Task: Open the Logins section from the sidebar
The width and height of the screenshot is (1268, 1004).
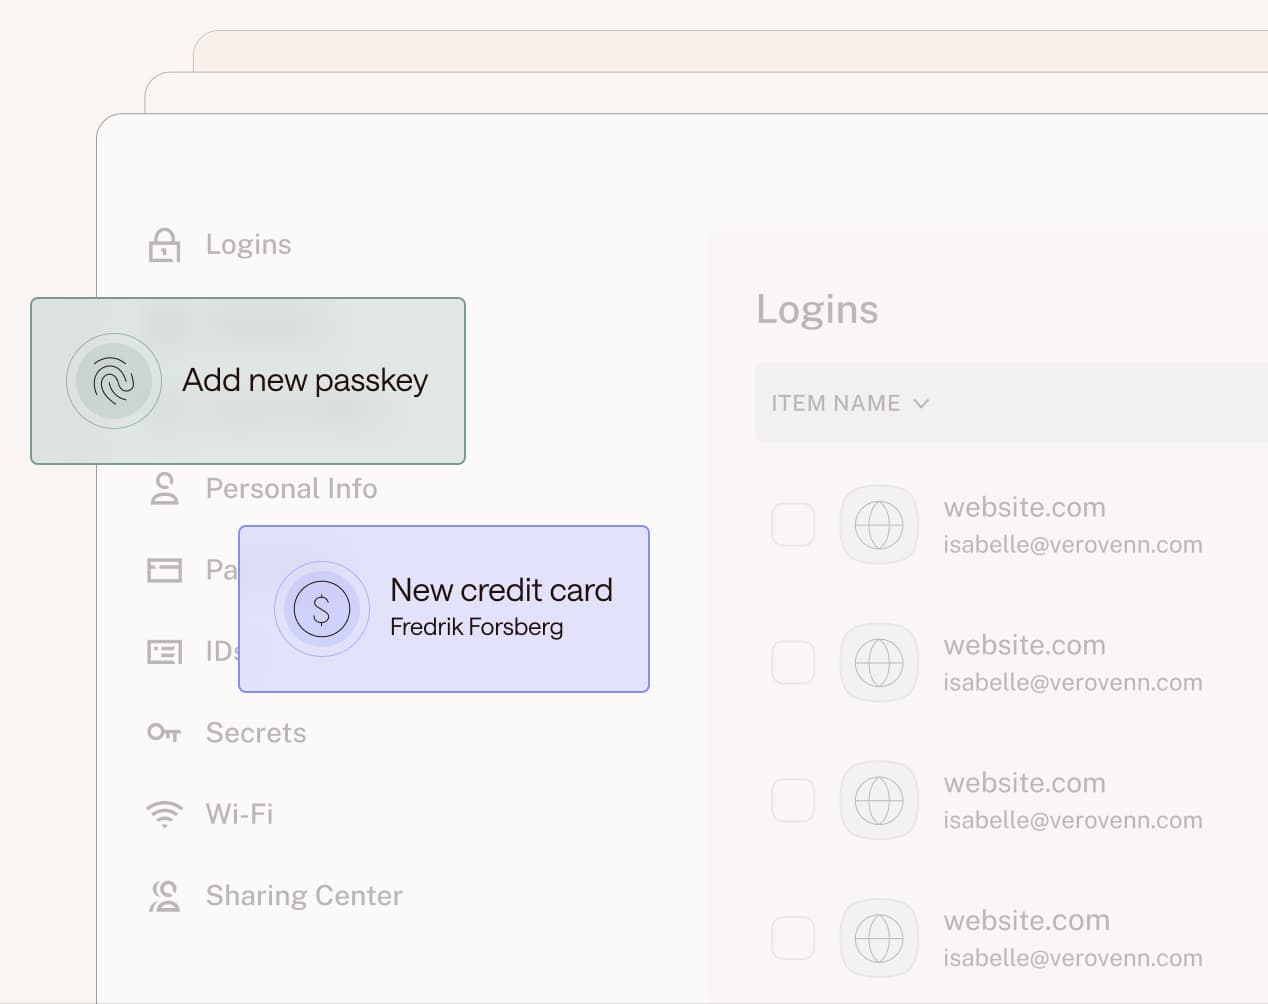Action: pos(248,243)
